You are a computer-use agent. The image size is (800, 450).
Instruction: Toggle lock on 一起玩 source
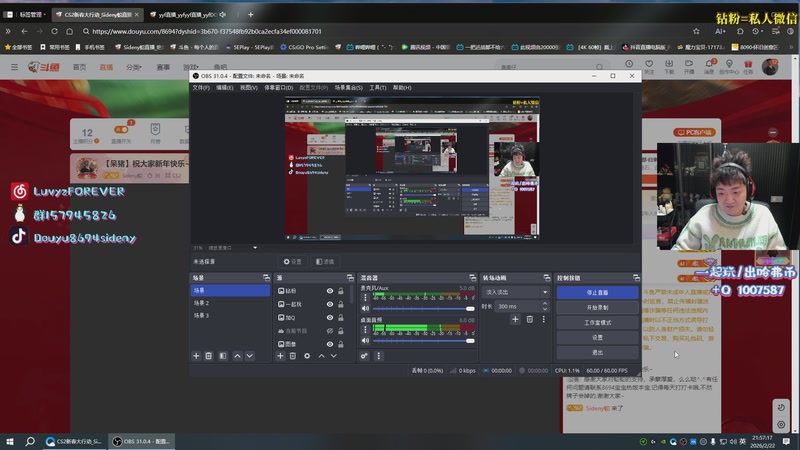(341, 304)
